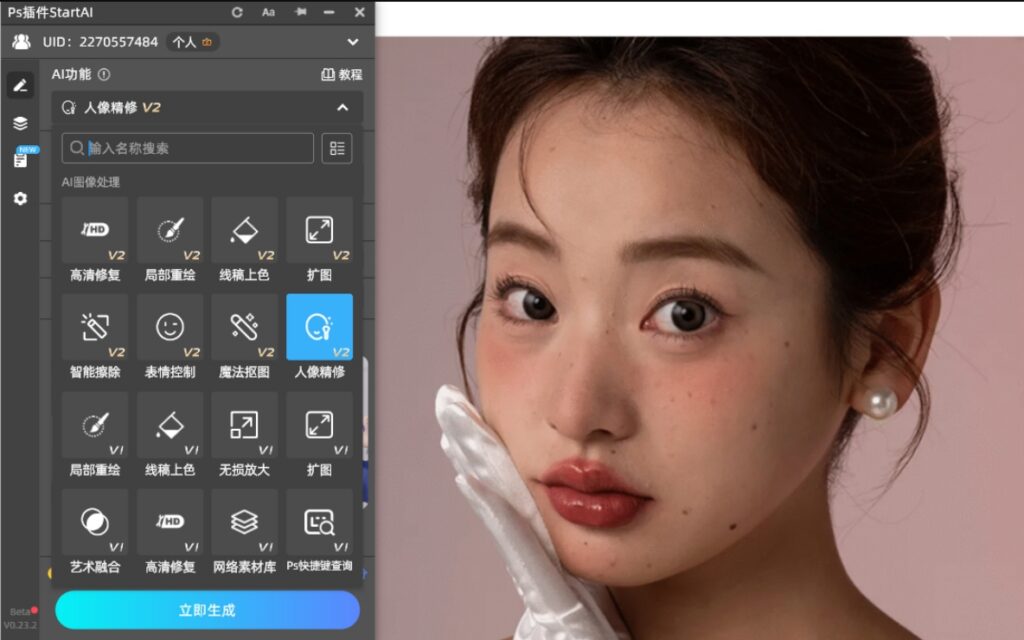Switch to the layers tab in the sidebar

point(18,122)
